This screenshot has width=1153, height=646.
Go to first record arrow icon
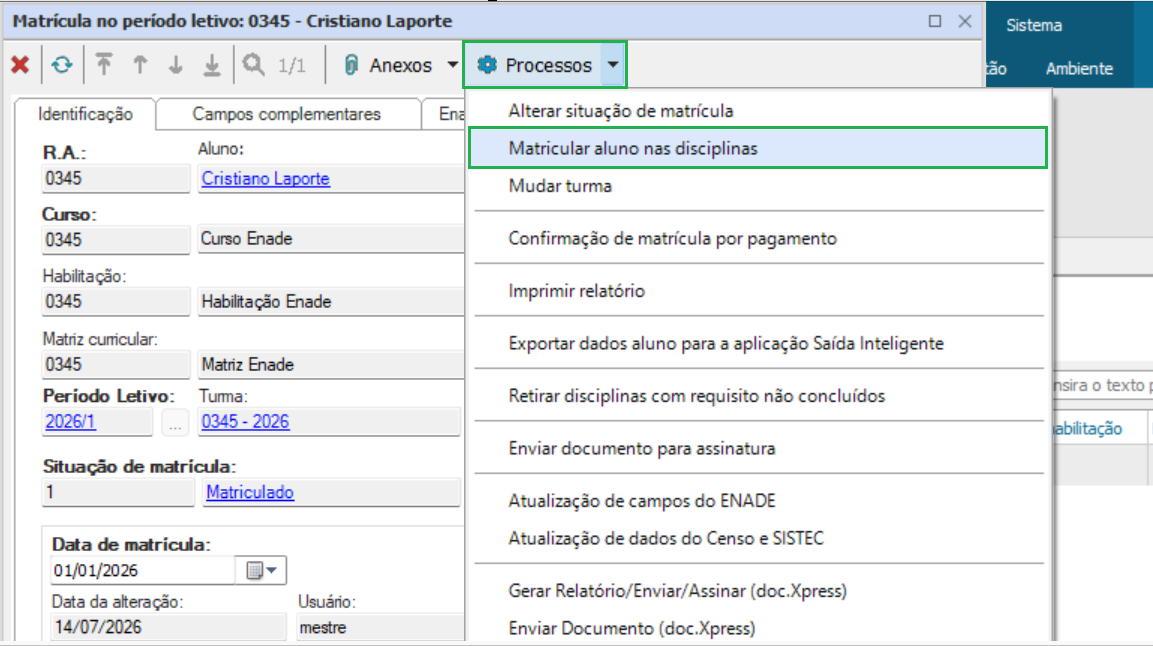pyautogui.click(x=104, y=65)
